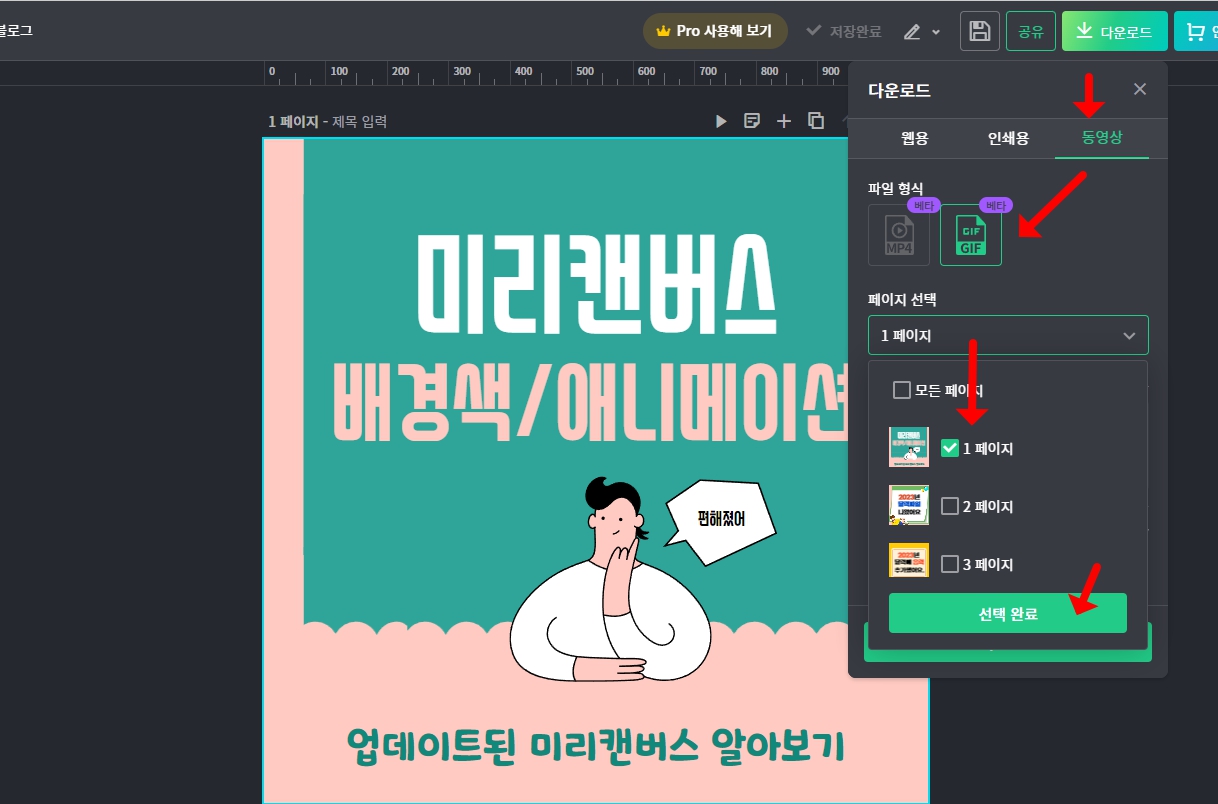Click 저장완료 save status
This screenshot has width=1218, height=804.
coord(844,32)
